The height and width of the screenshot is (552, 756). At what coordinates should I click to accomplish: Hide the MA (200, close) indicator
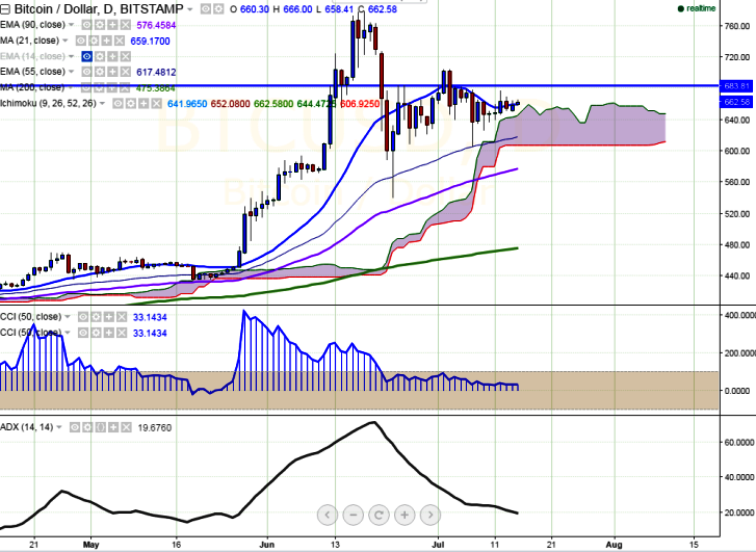(x=87, y=88)
